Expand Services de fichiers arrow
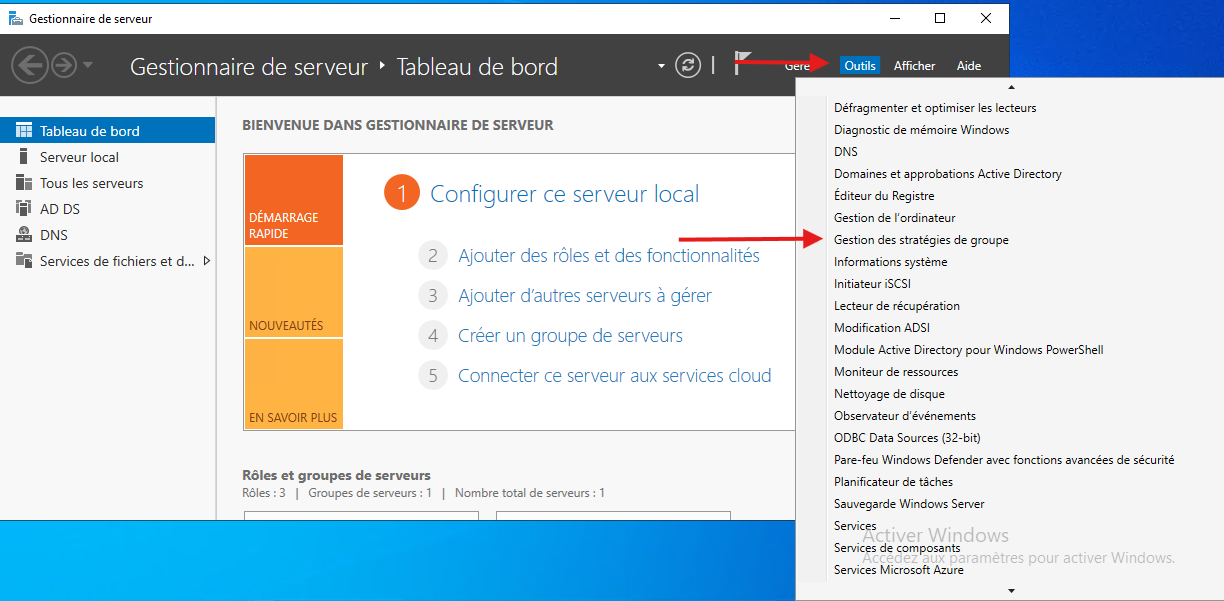Image resolution: width=1224 pixels, height=601 pixels. 207,261
